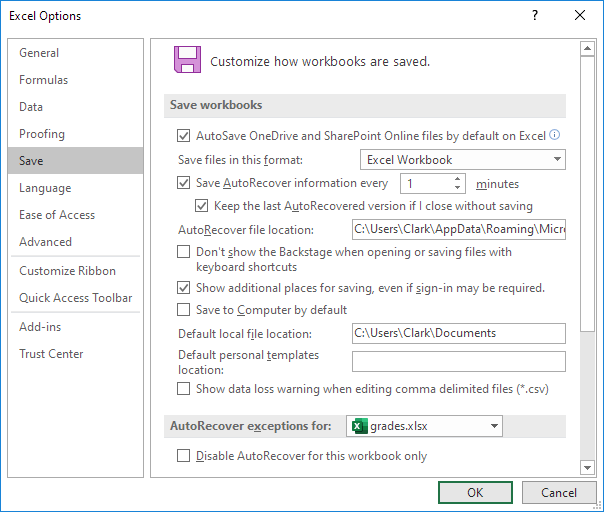Open the Save files format dropdown
Viewport: 604px width, 512px height.
click(x=462, y=160)
